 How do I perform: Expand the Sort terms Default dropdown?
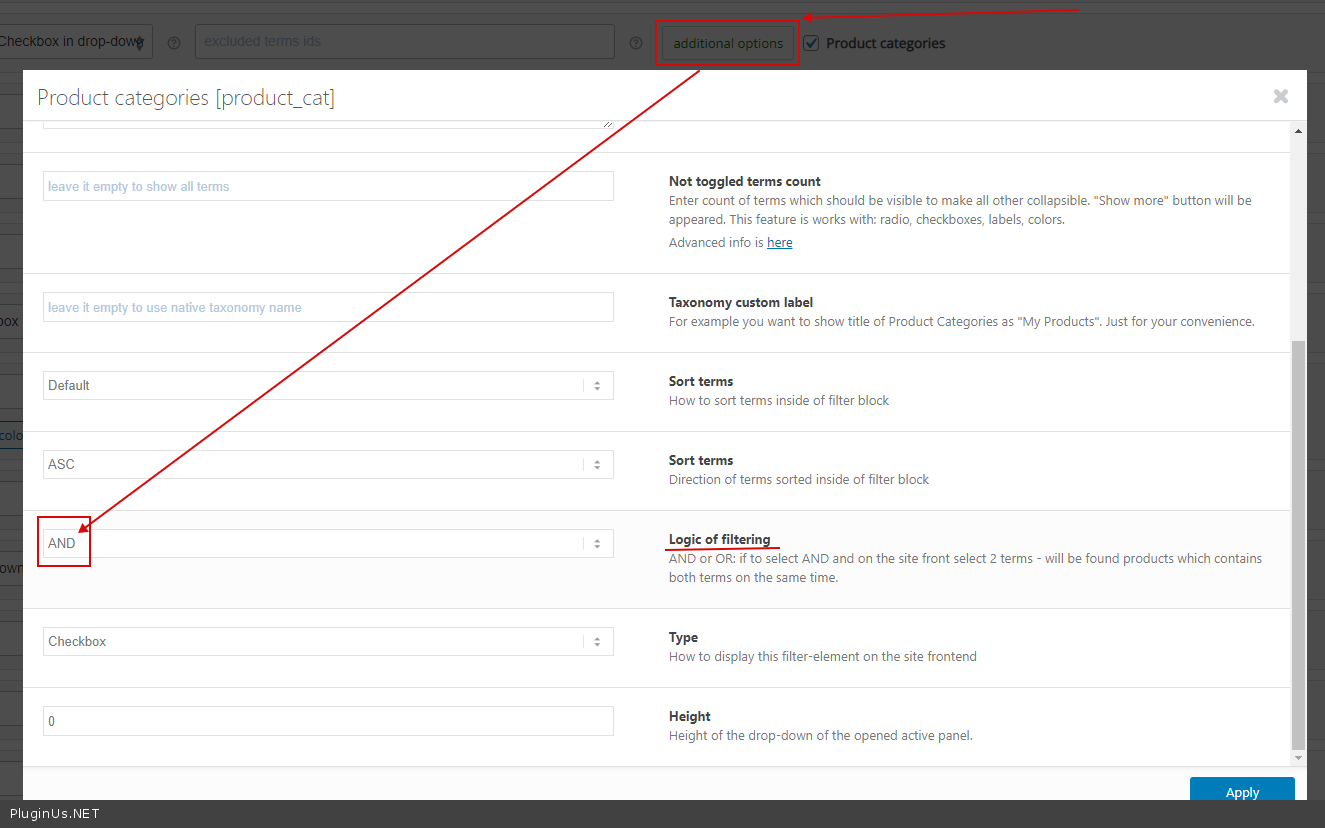tap(328, 385)
